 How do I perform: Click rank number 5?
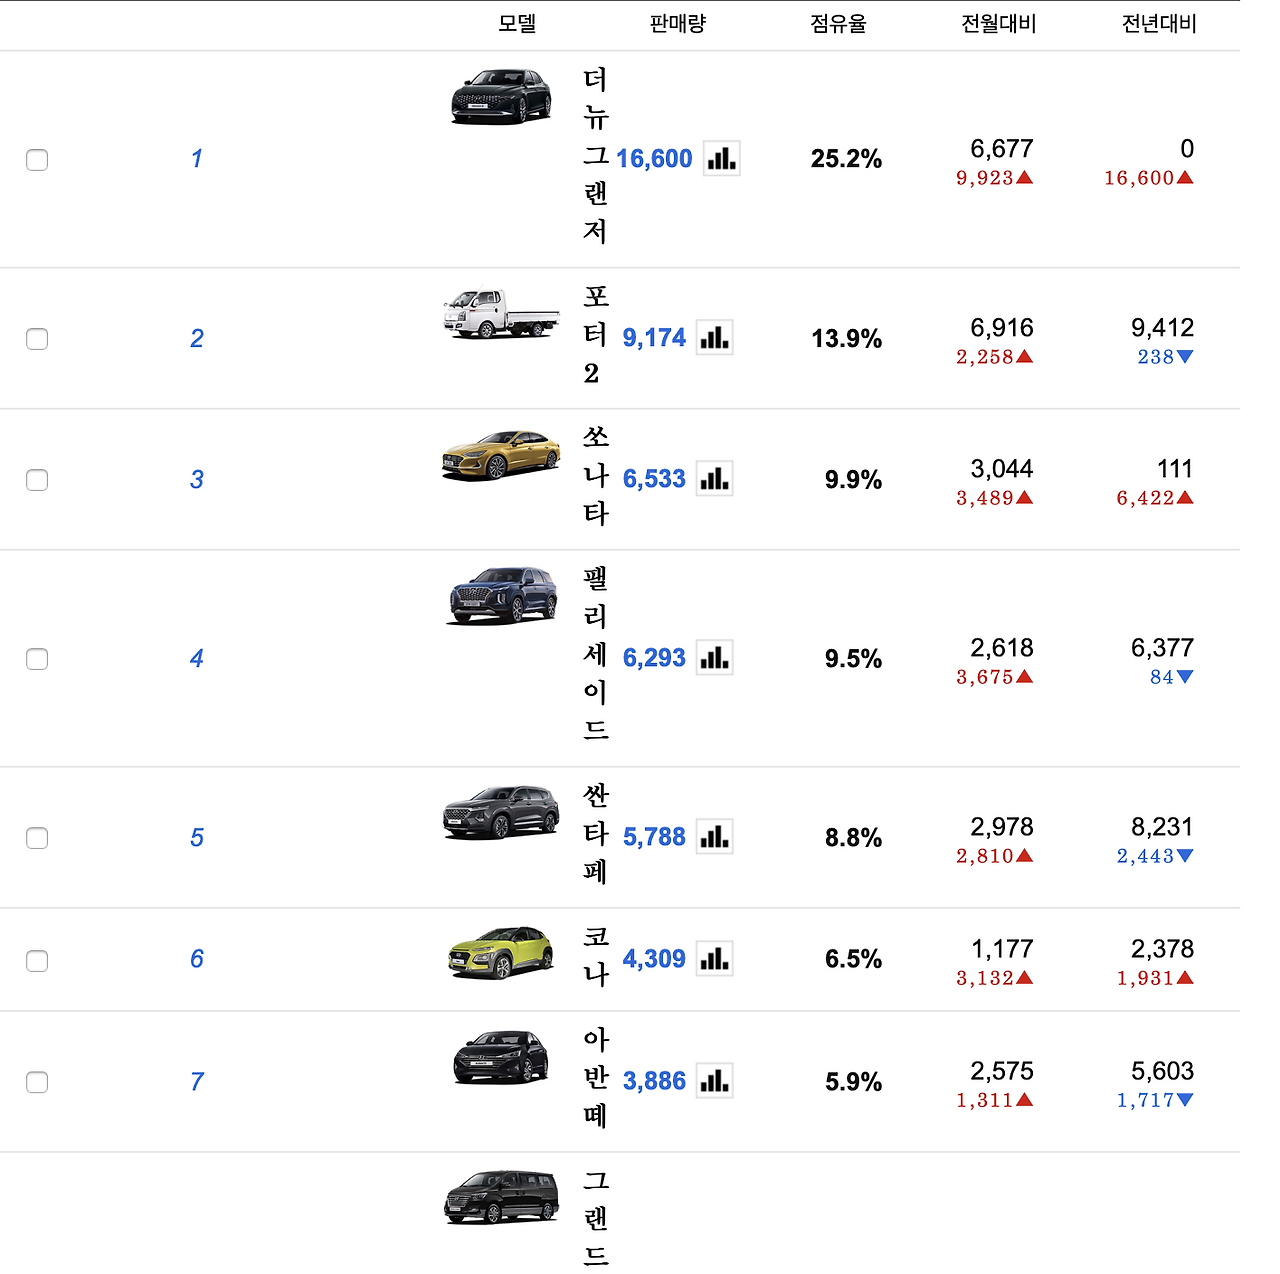196,837
